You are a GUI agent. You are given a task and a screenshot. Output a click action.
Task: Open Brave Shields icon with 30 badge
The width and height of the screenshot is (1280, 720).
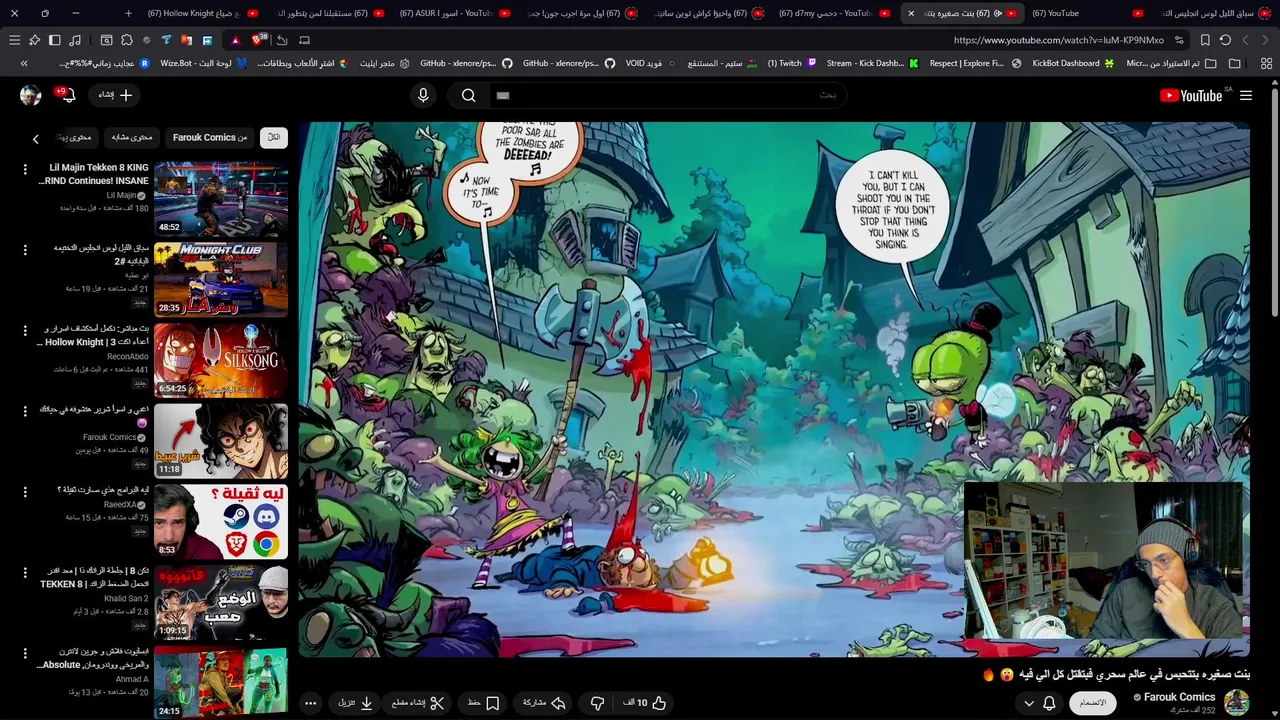258,40
